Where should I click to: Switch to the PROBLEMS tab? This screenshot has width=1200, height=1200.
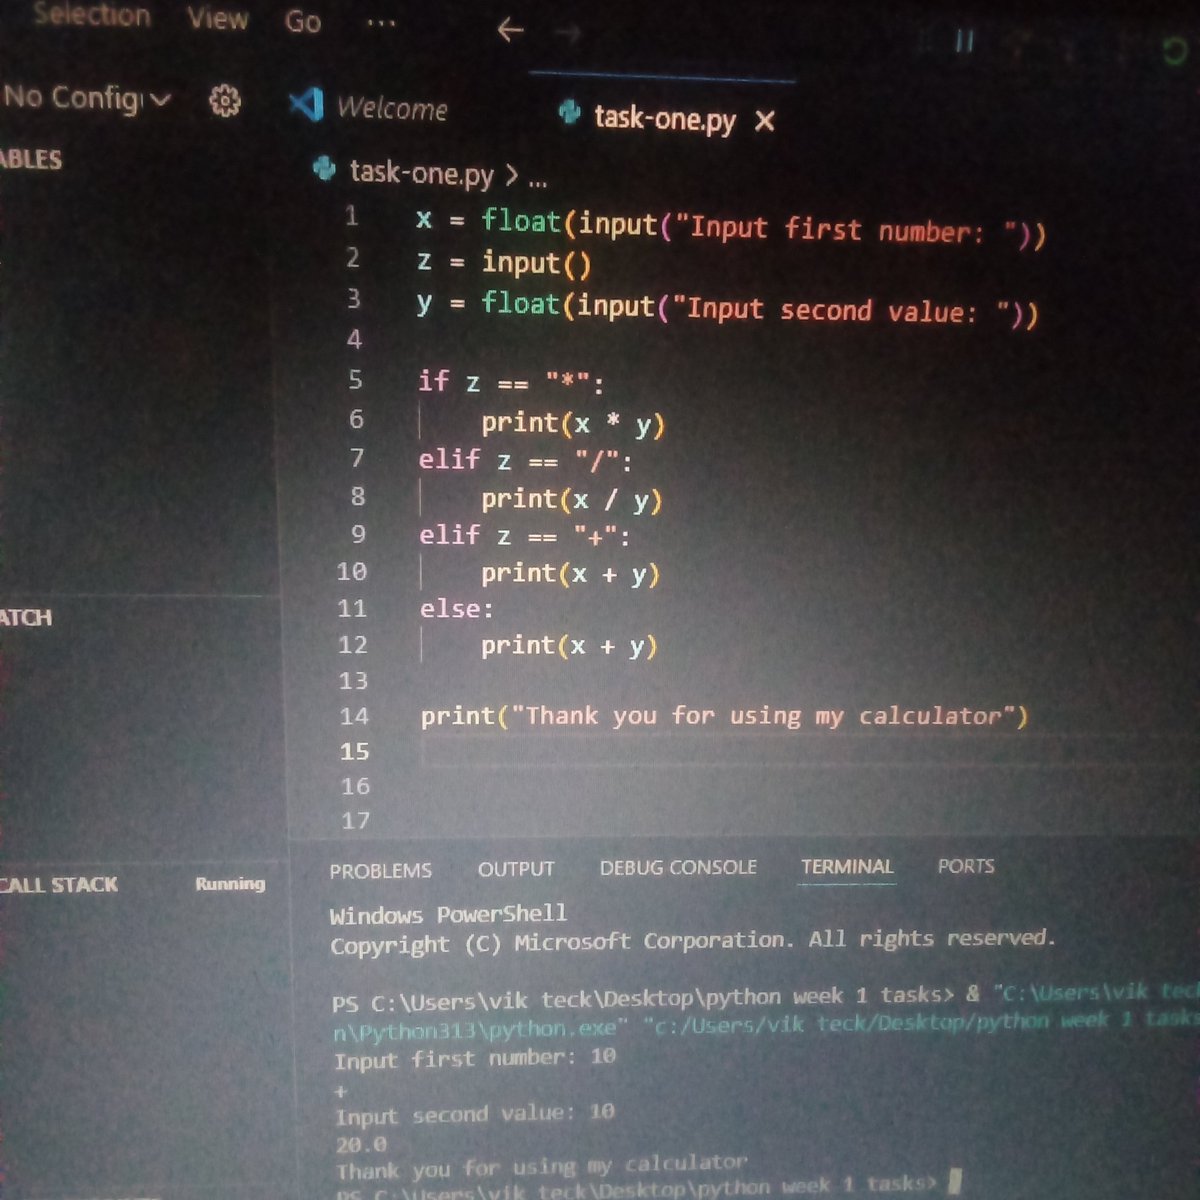pos(381,870)
